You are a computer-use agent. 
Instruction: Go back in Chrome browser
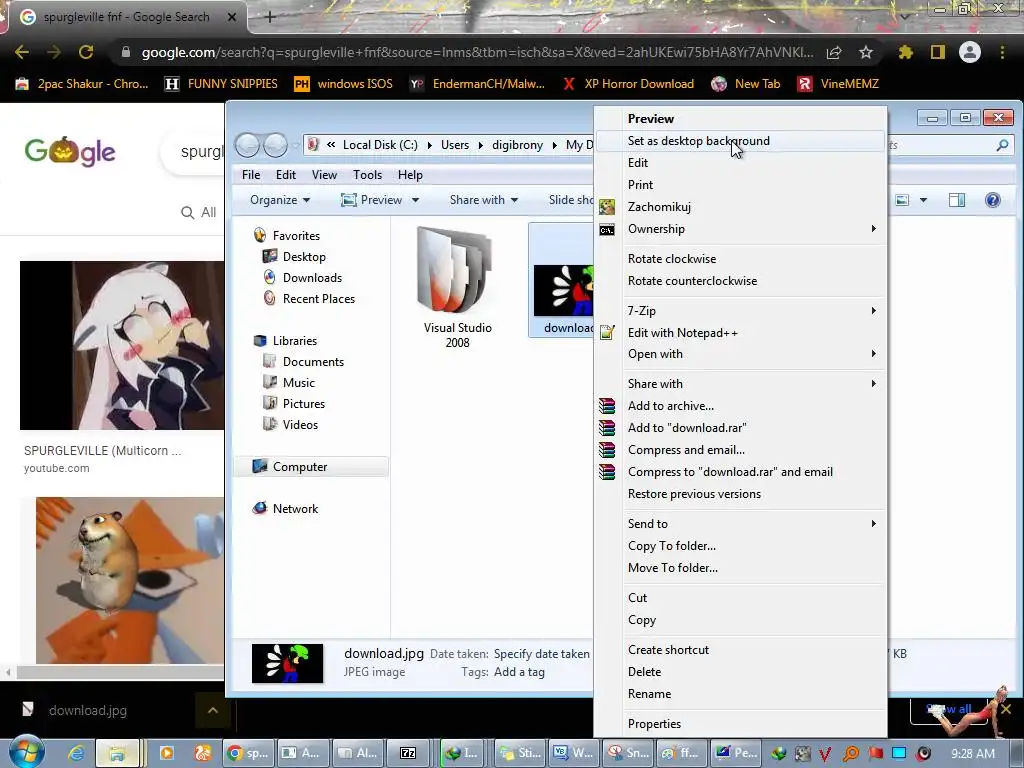[22, 52]
